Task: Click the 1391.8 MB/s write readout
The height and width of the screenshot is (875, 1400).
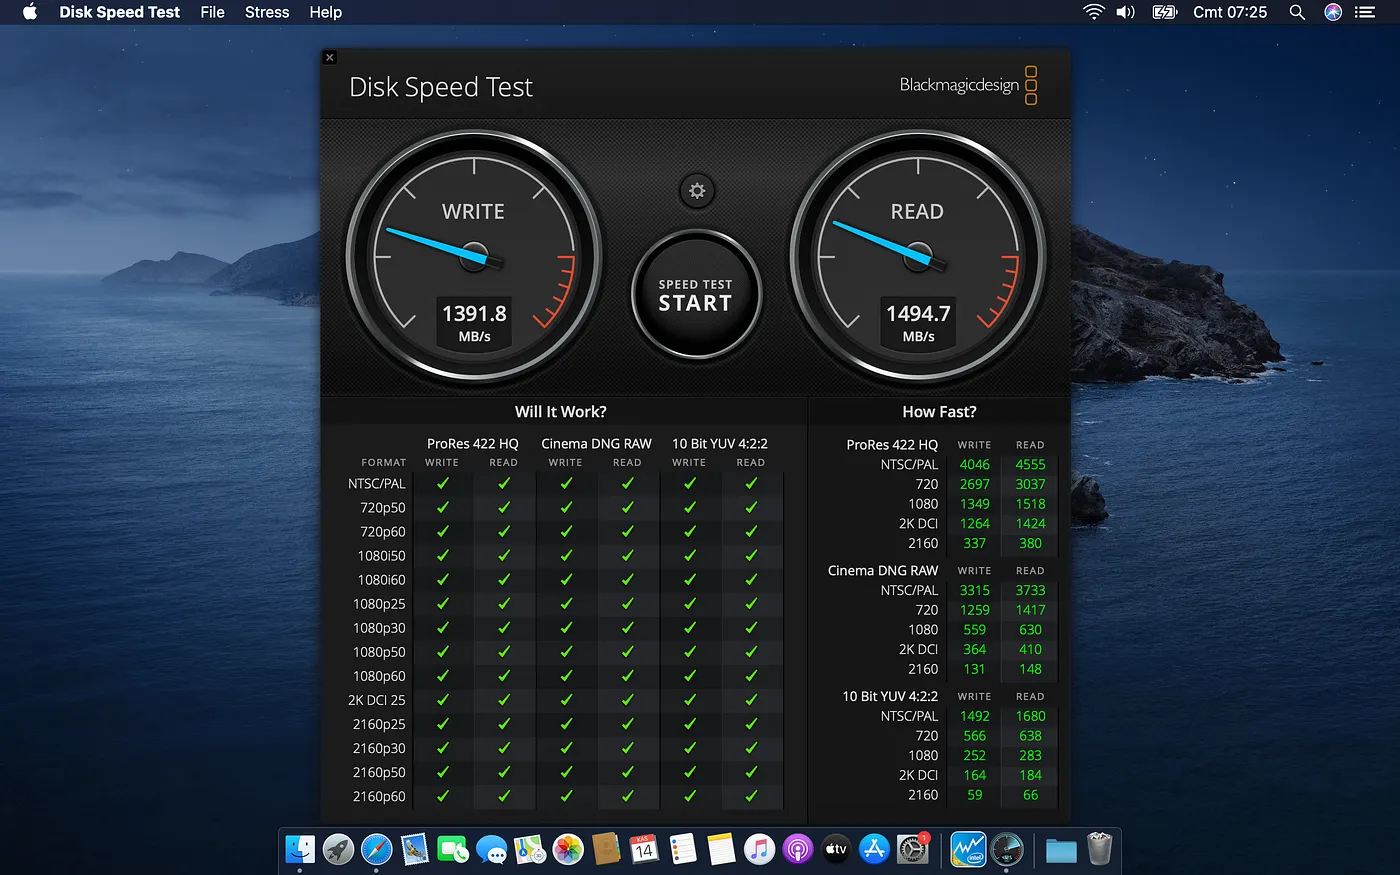Action: [474, 322]
